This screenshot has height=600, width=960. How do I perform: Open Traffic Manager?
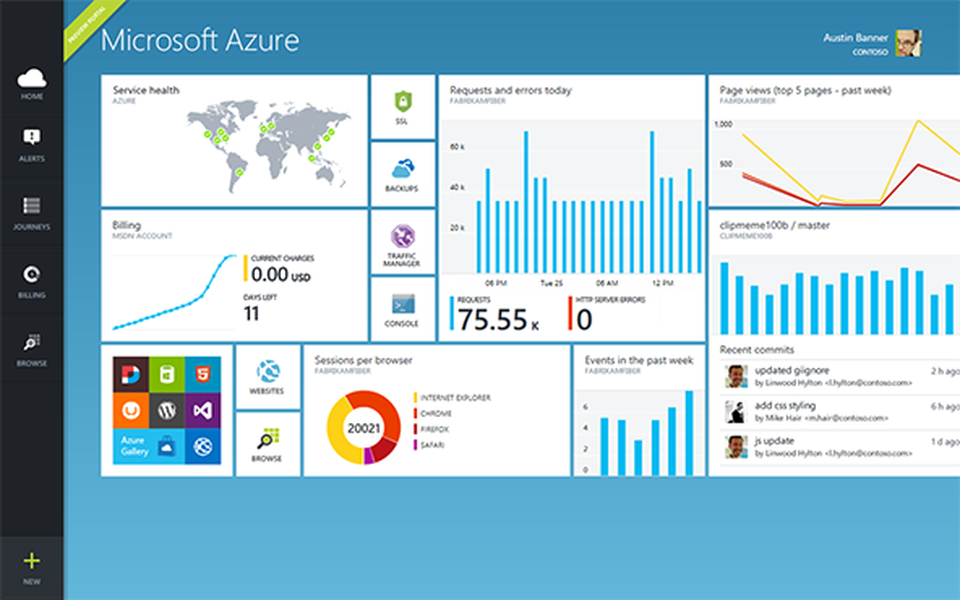tap(402, 240)
